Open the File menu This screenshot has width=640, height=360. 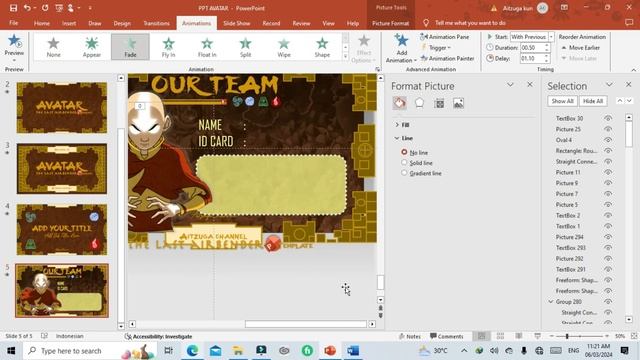(13, 23)
